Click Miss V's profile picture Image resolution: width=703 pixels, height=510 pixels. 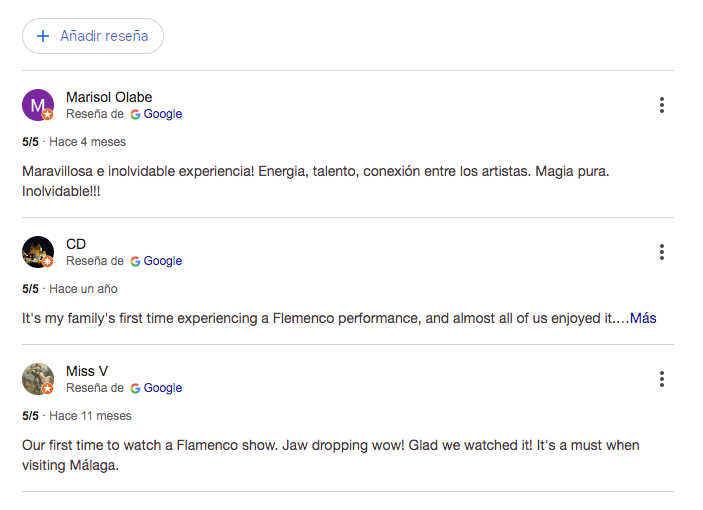click(x=38, y=379)
